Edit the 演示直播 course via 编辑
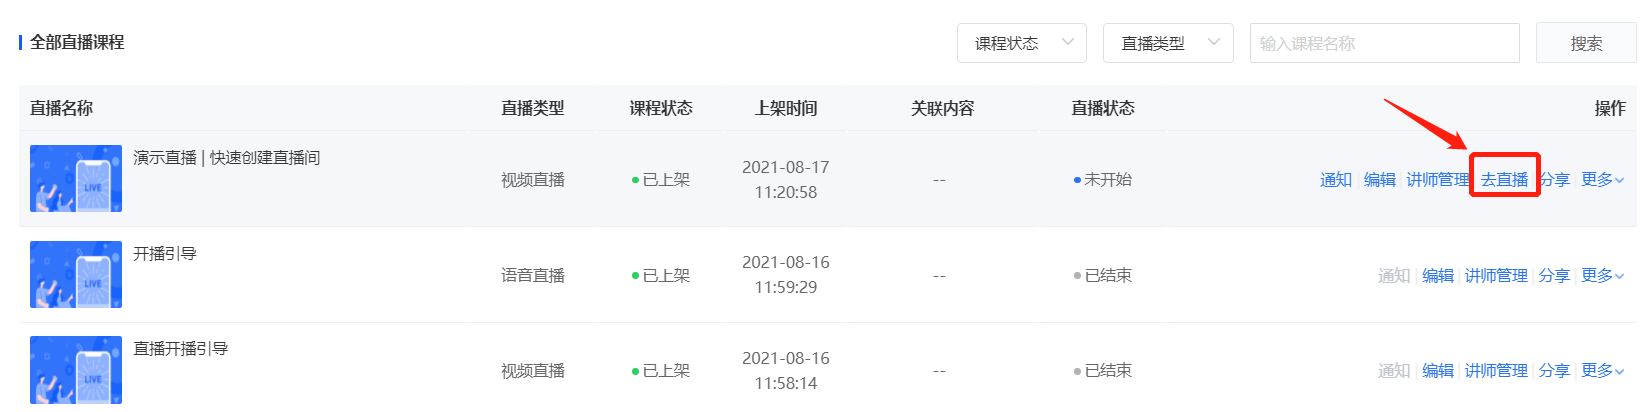Screen dimensions: 1651x412 click(x=1379, y=180)
